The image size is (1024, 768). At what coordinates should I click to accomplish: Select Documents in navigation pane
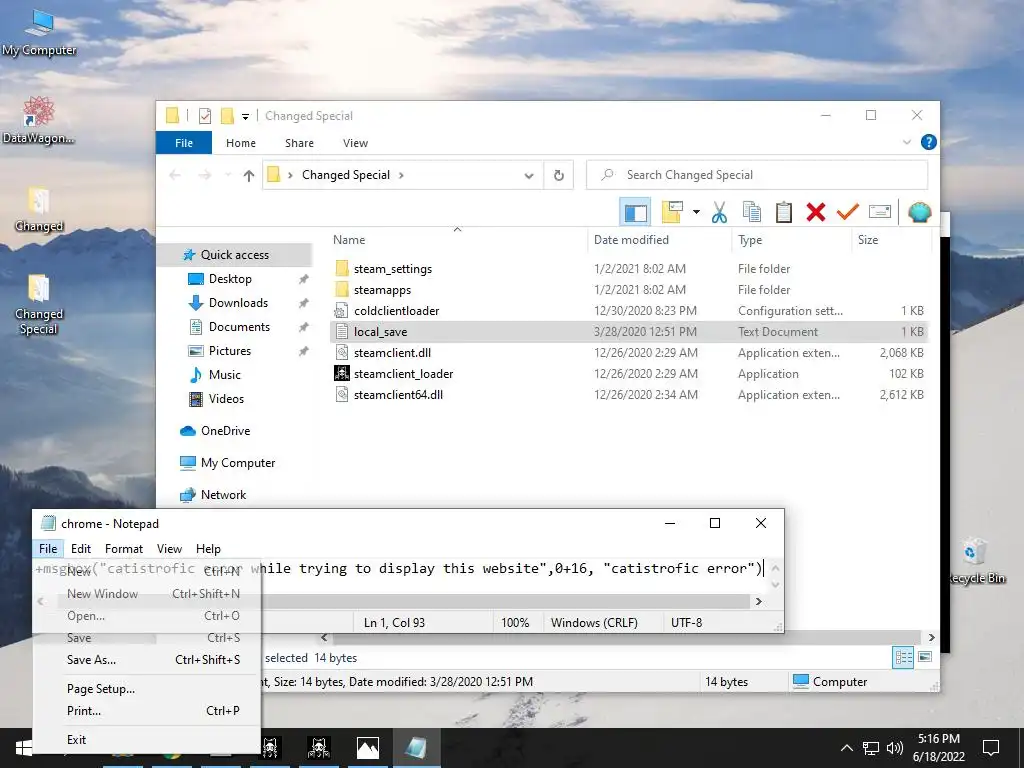(x=239, y=327)
